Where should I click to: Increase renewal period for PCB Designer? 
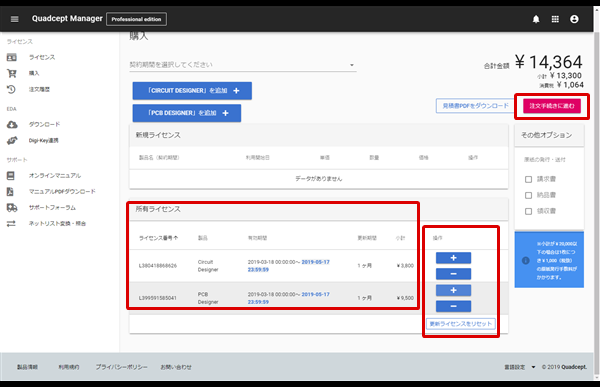(453, 290)
